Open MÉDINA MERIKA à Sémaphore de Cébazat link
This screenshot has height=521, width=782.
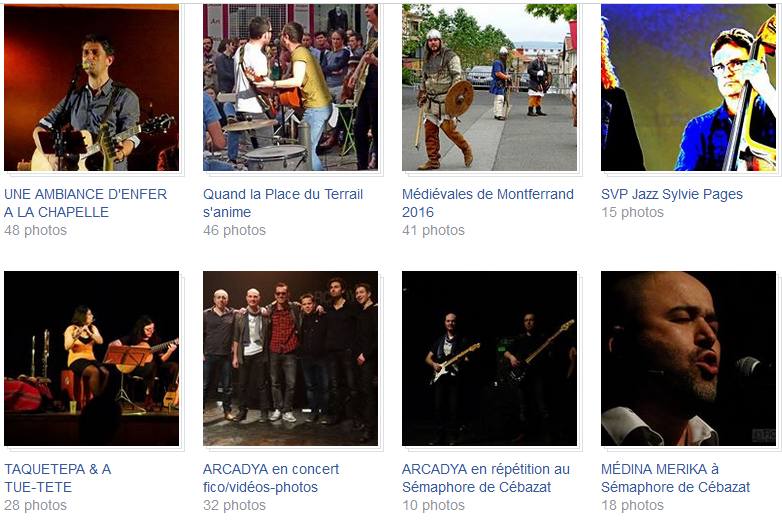(x=675, y=478)
